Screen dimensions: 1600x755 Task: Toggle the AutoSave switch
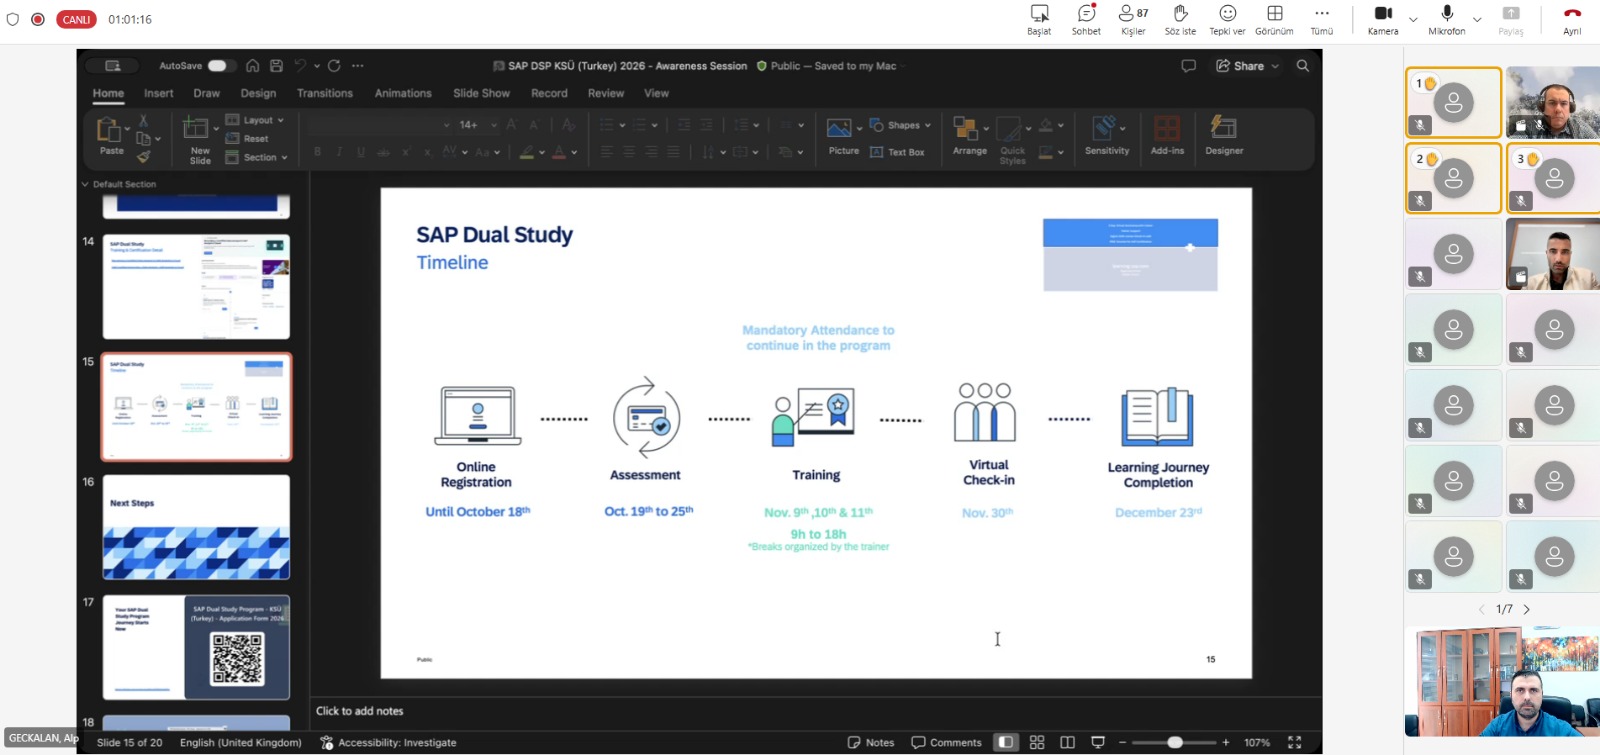pyautogui.click(x=221, y=66)
